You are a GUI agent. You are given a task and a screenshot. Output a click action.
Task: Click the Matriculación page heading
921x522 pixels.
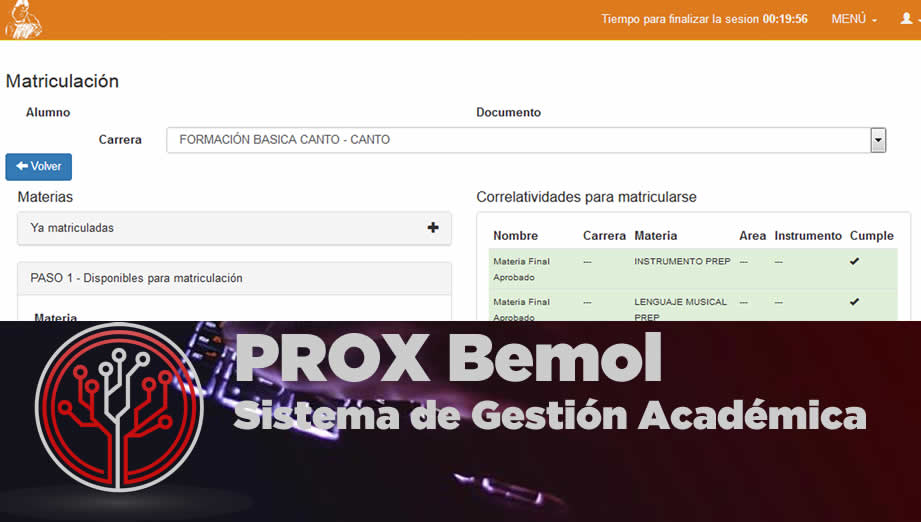pyautogui.click(x=62, y=81)
